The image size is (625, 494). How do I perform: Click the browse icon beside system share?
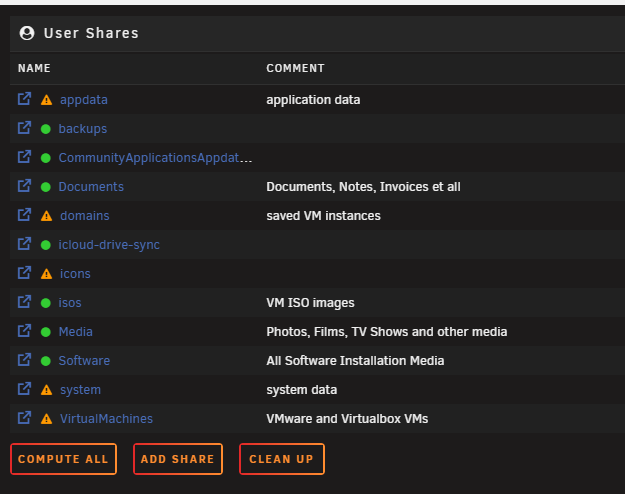tap(24, 389)
